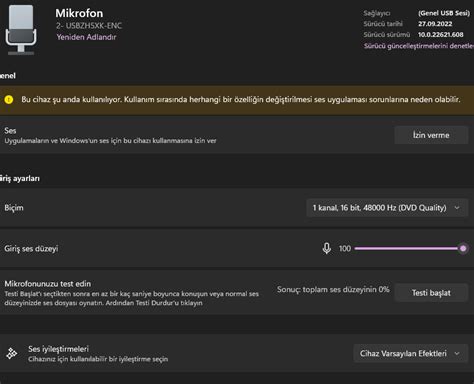Click the Sonuç: toplam ses düzeyinin 0% text

(333, 290)
